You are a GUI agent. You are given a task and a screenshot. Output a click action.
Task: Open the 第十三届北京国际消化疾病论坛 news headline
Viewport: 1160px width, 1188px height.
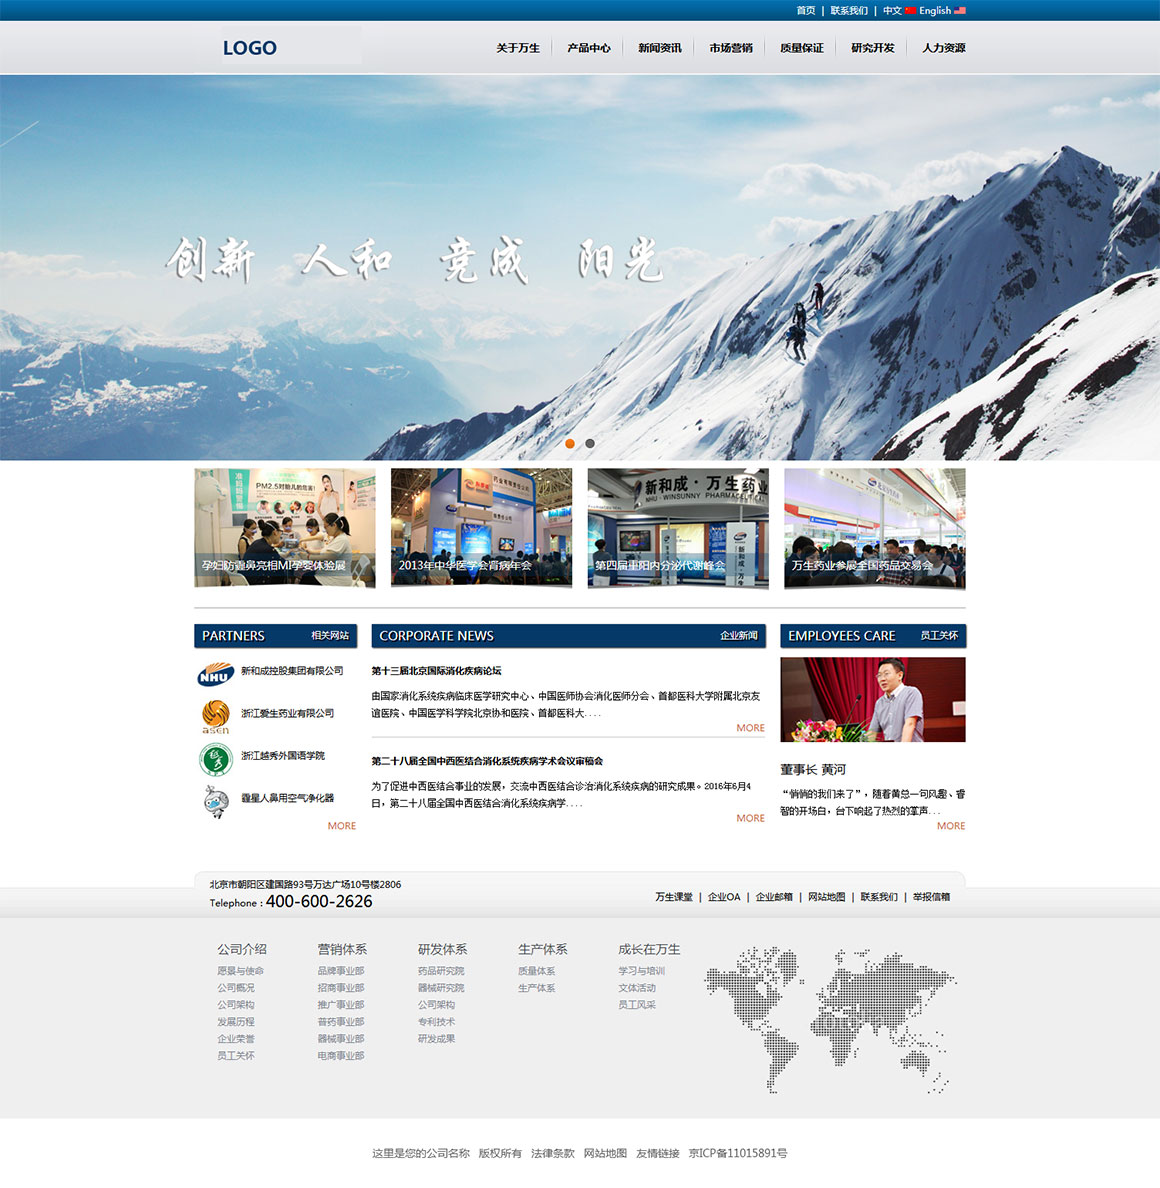click(x=436, y=671)
